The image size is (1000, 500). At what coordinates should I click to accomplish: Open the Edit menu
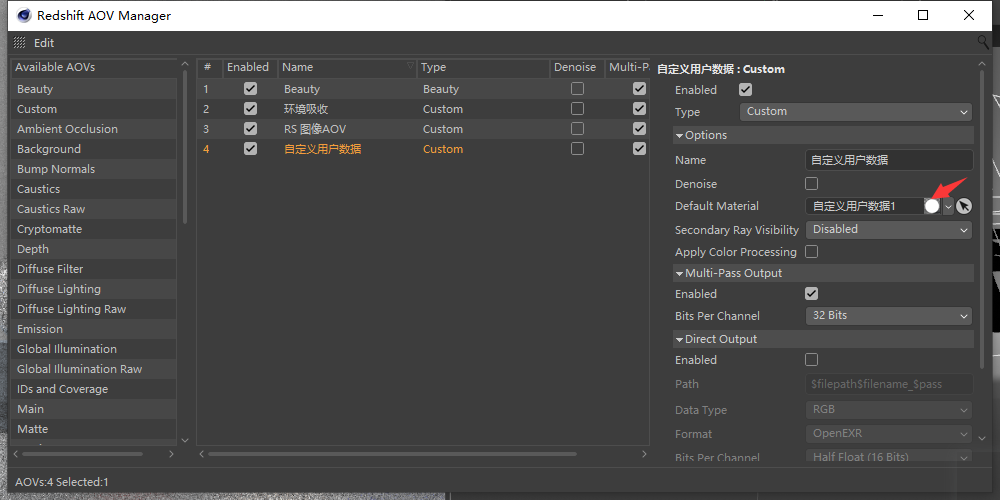tap(44, 43)
